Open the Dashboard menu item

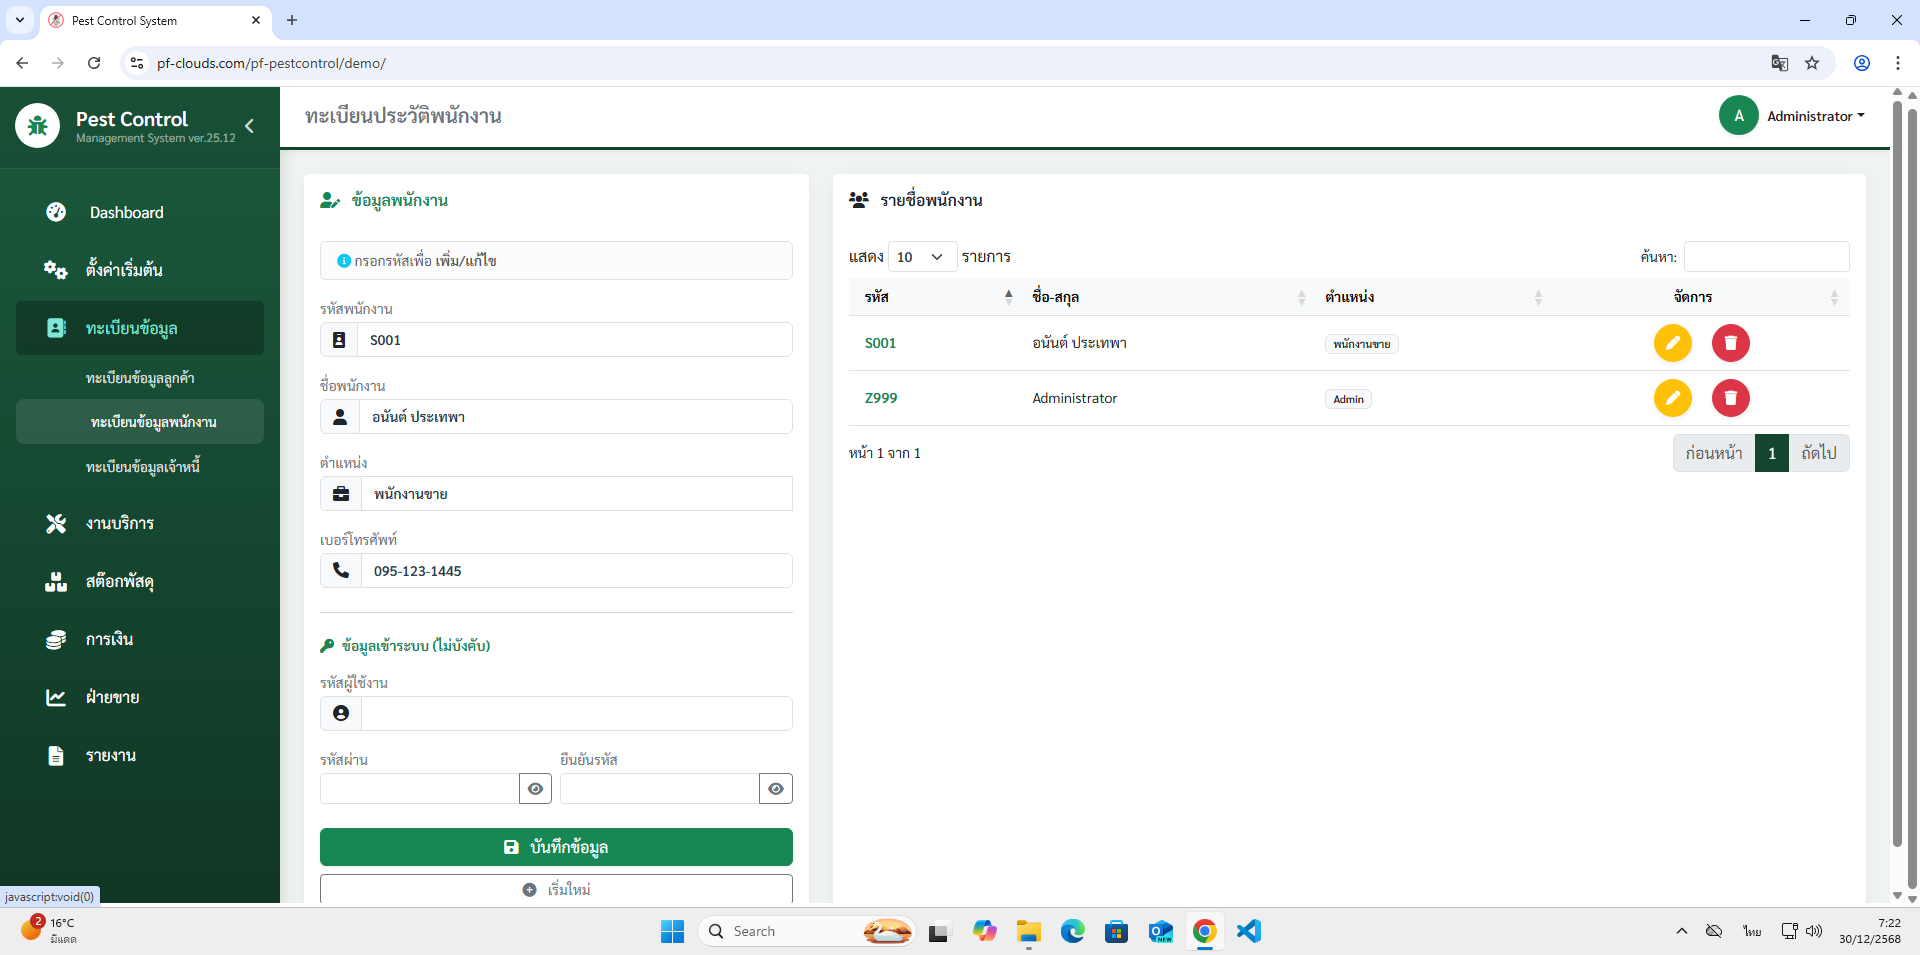pyautogui.click(x=126, y=212)
